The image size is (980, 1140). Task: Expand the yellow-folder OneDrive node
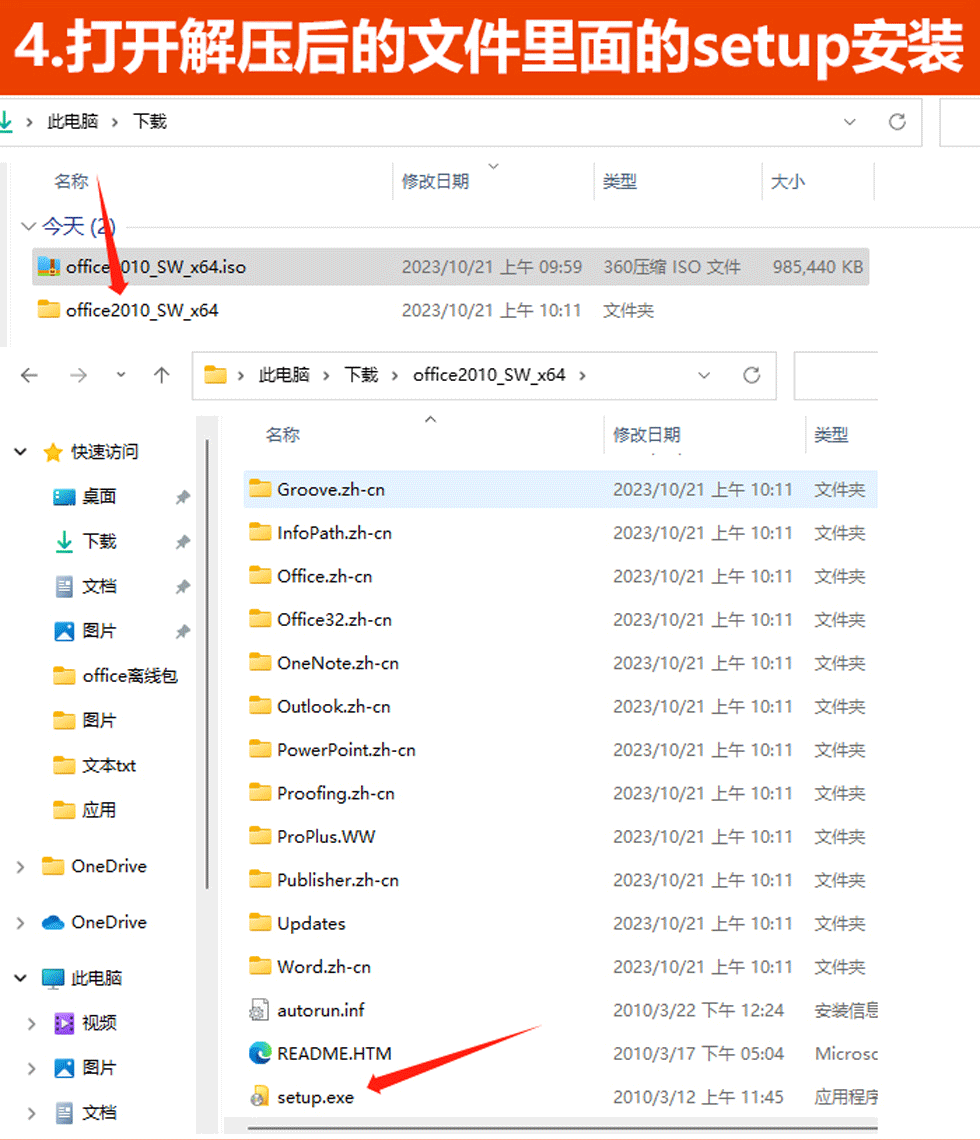(20, 867)
